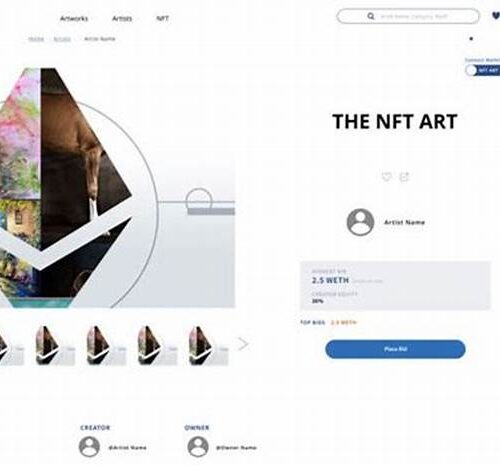The image size is (500, 465).
Task: Select the last artwork thumbnail
Action: (209, 346)
